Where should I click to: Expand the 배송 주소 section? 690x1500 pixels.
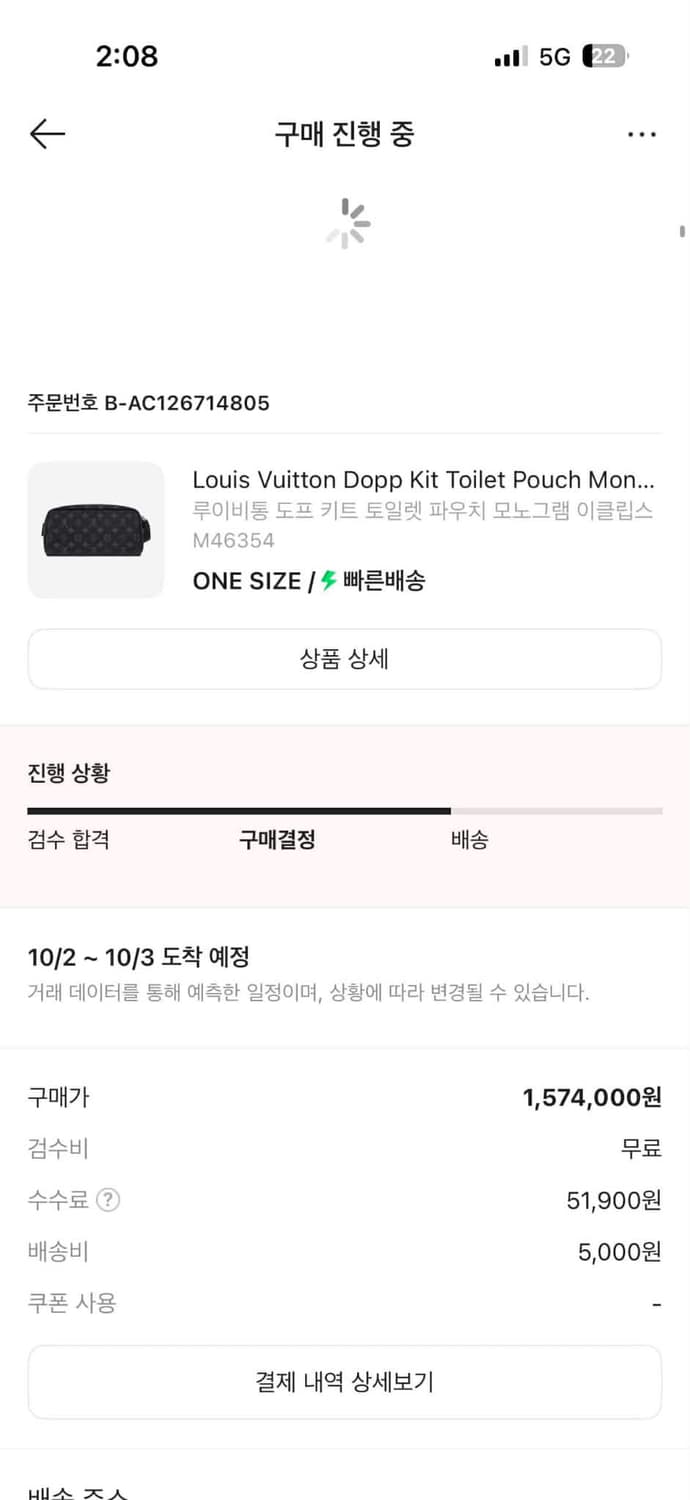(x=77, y=1493)
